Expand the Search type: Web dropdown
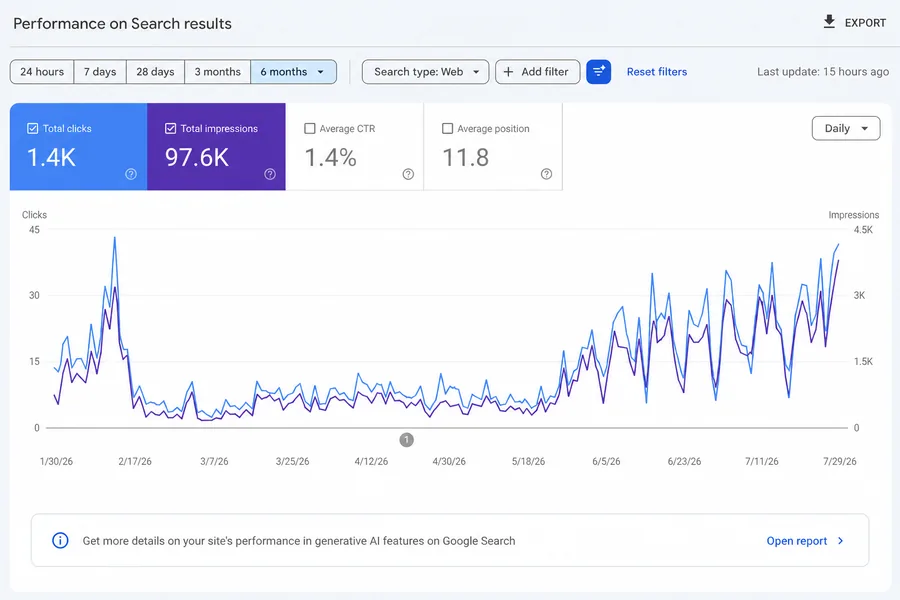 pos(425,72)
